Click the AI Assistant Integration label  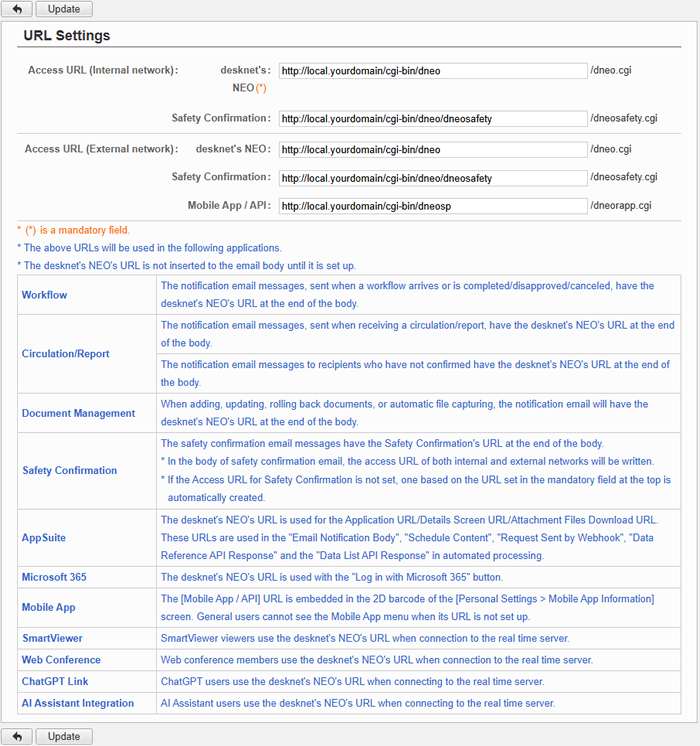point(78,703)
